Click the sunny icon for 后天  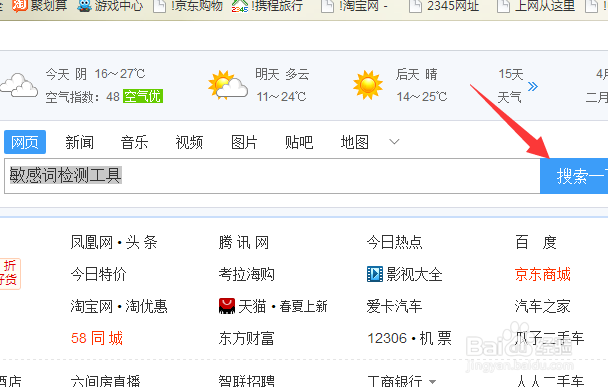368,85
